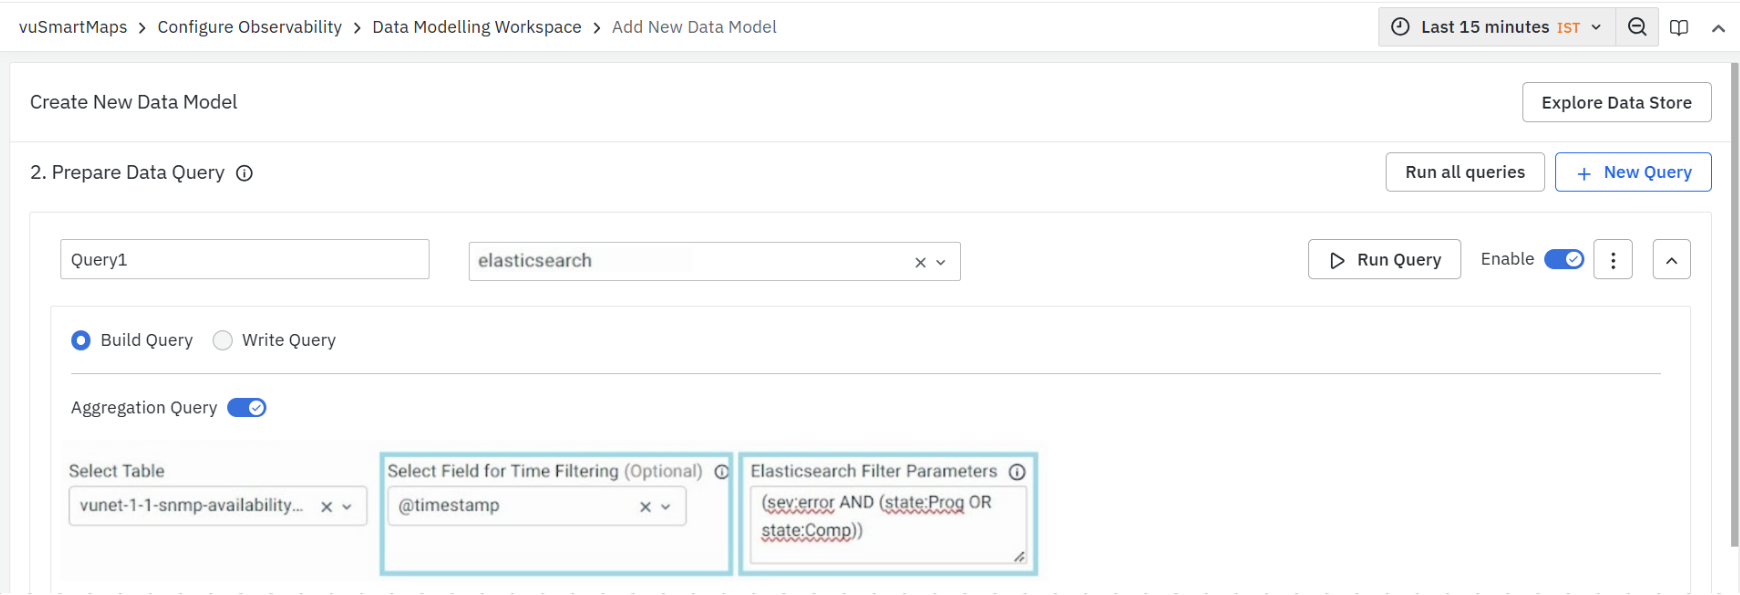This screenshot has height=595, width=1740.
Task: Go to Data Modelling Workspace breadcrumb
Action: click(x=476, y=27)
